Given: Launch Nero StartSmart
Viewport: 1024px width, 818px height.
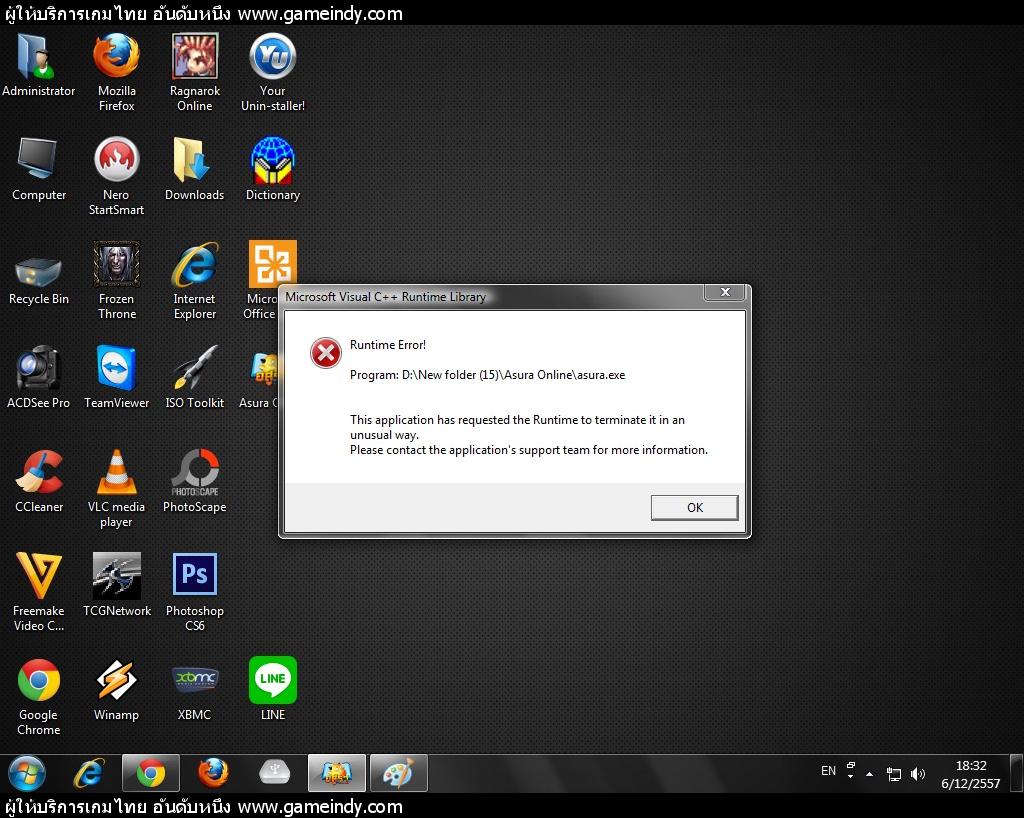Looking at the screenshot, I should (116, 176).
